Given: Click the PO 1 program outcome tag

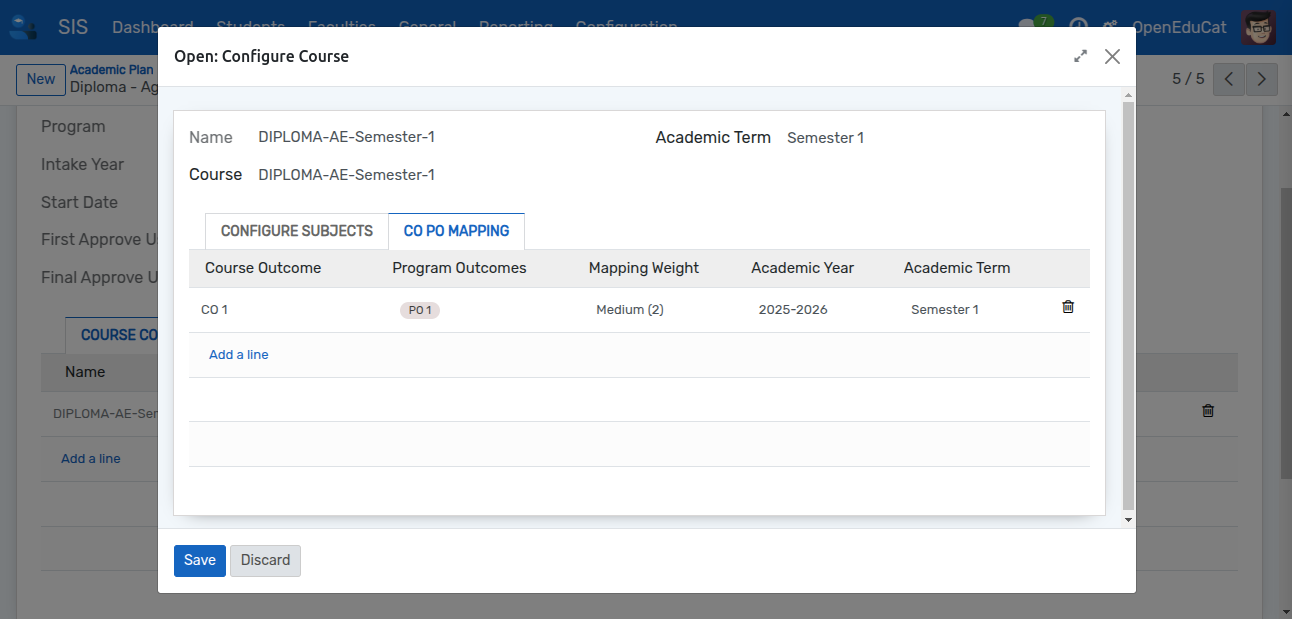Looking at the screenshot, I should tap(420, 310).
